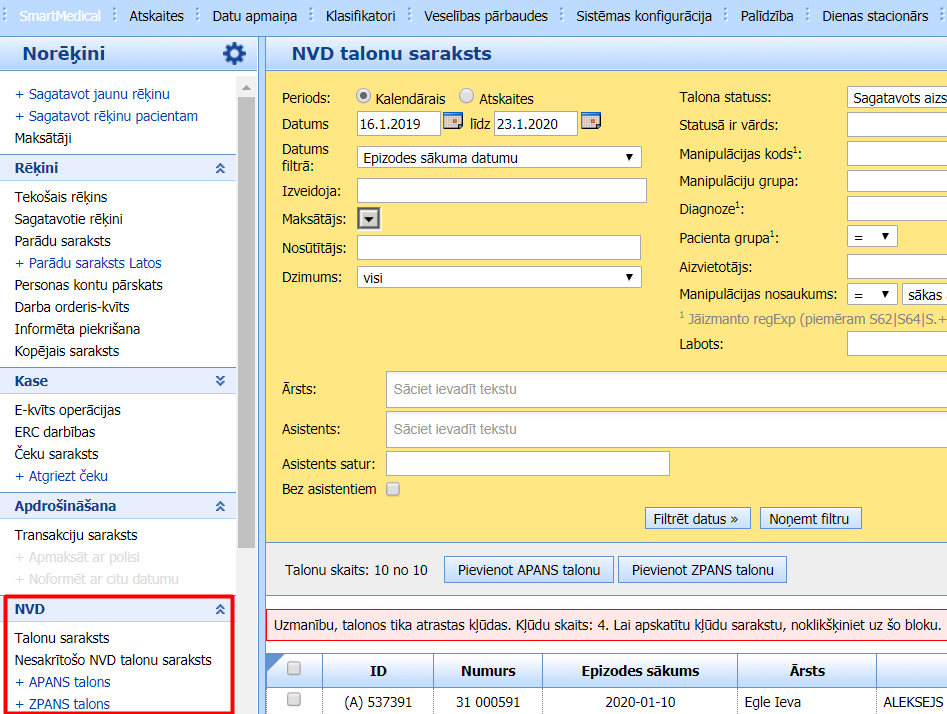
Task: Open calendar picker for start date
Action: [x=453, y=123]
